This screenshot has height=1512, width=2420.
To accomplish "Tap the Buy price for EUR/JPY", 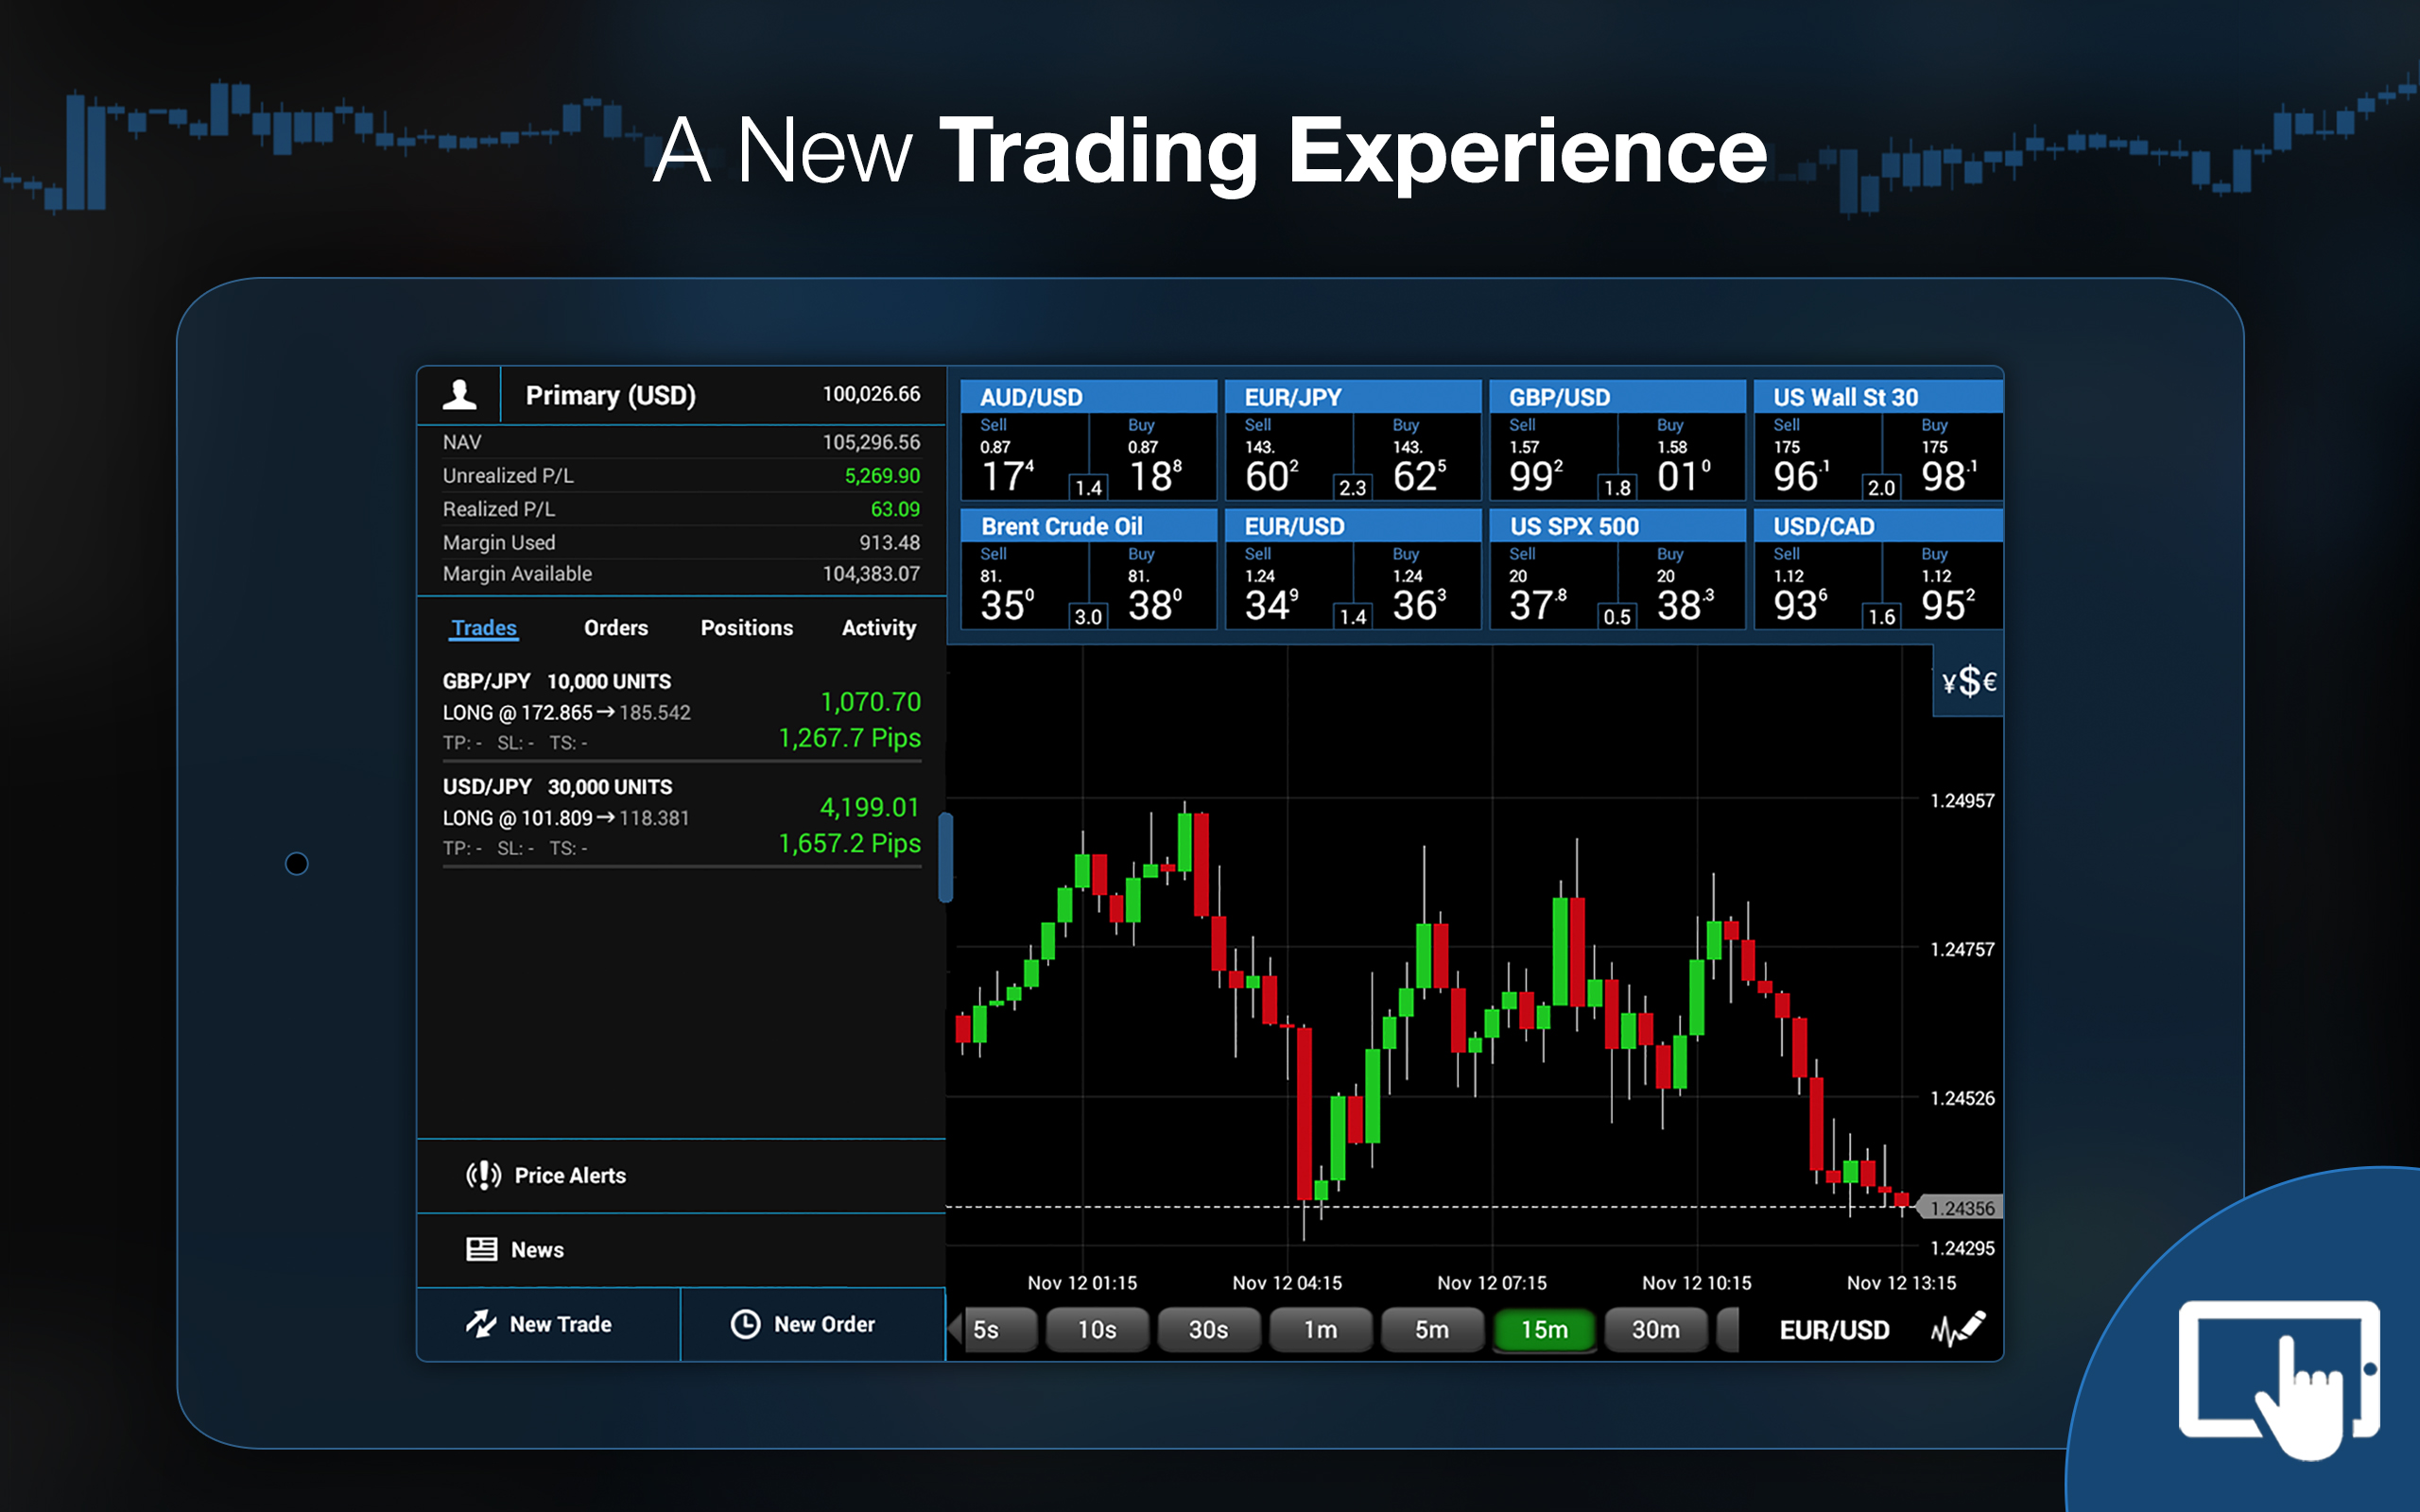I will click(x=1420, y=458).
